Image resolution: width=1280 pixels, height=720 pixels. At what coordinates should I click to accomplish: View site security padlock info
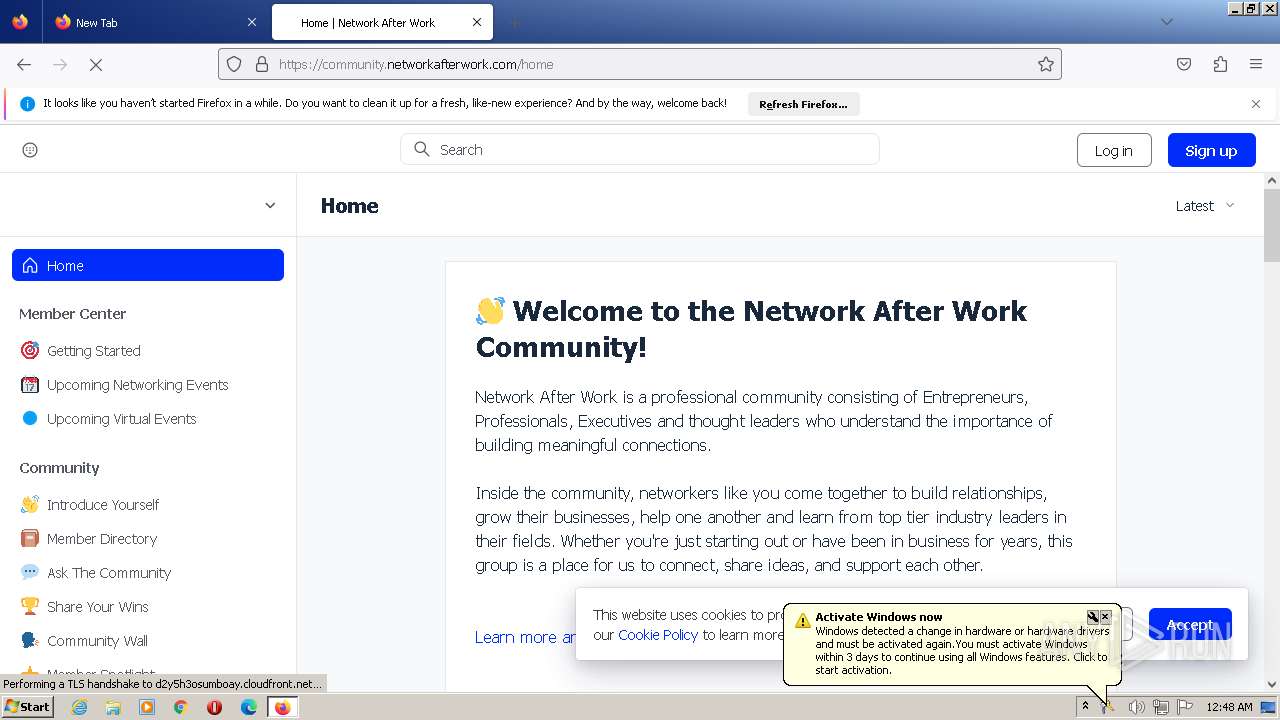pos(262,64)
